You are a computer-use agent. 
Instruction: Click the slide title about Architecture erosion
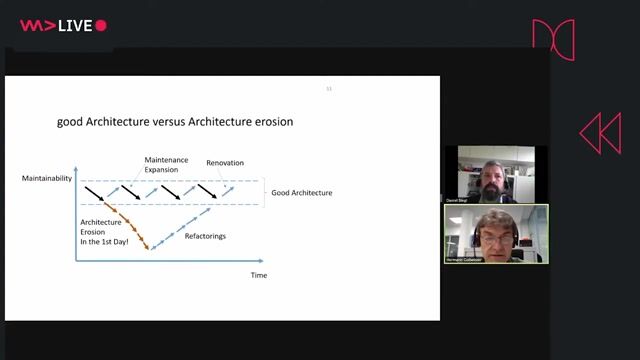tap(175, 122)
